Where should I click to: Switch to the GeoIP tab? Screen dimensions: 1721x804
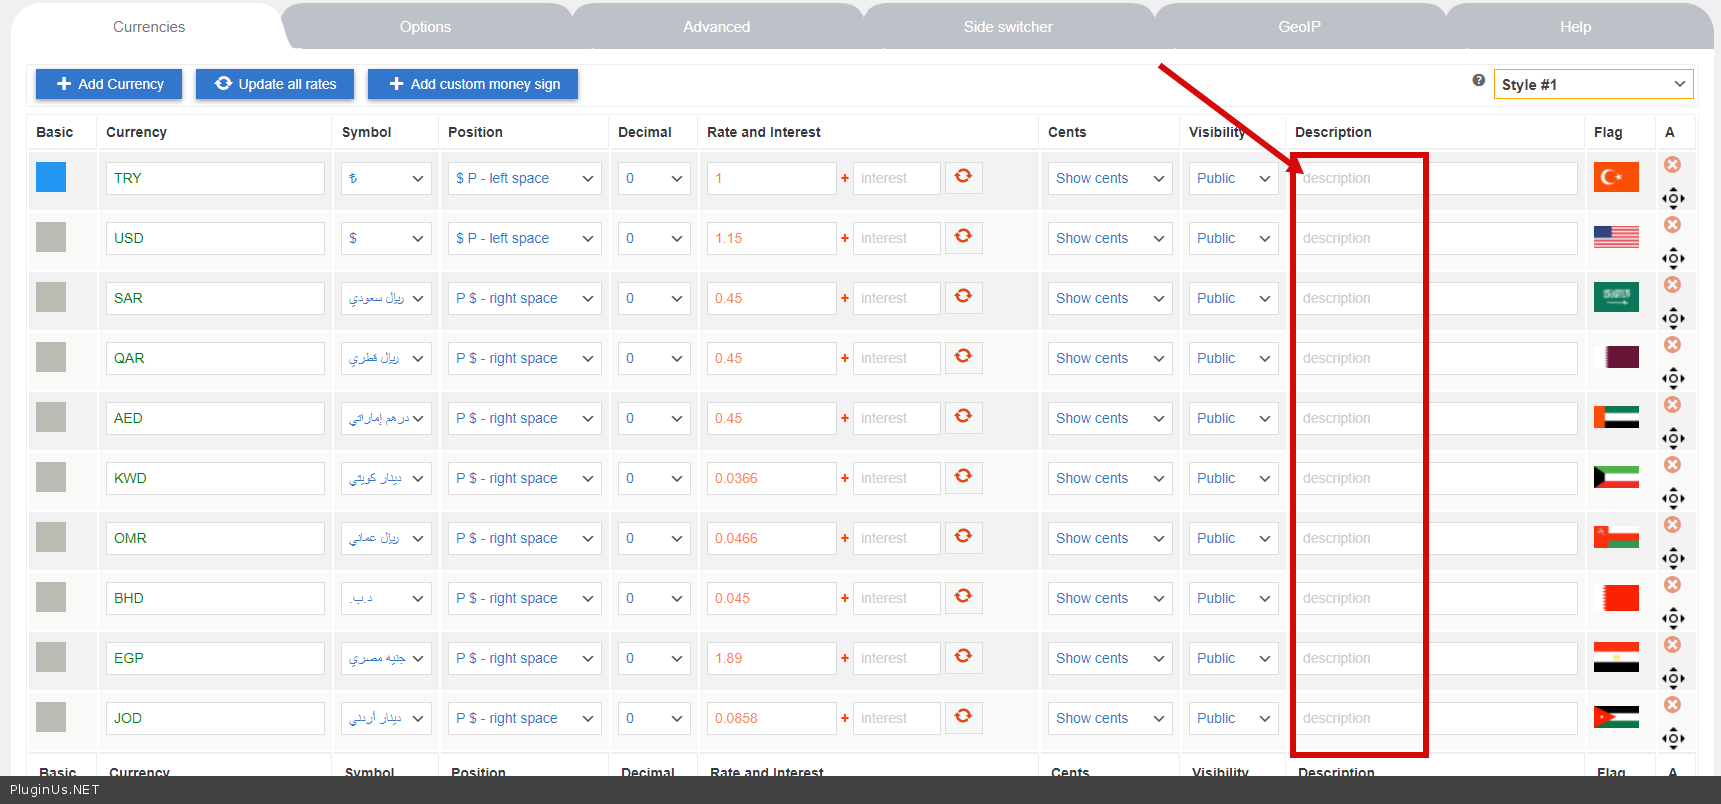pos(1299,27)
